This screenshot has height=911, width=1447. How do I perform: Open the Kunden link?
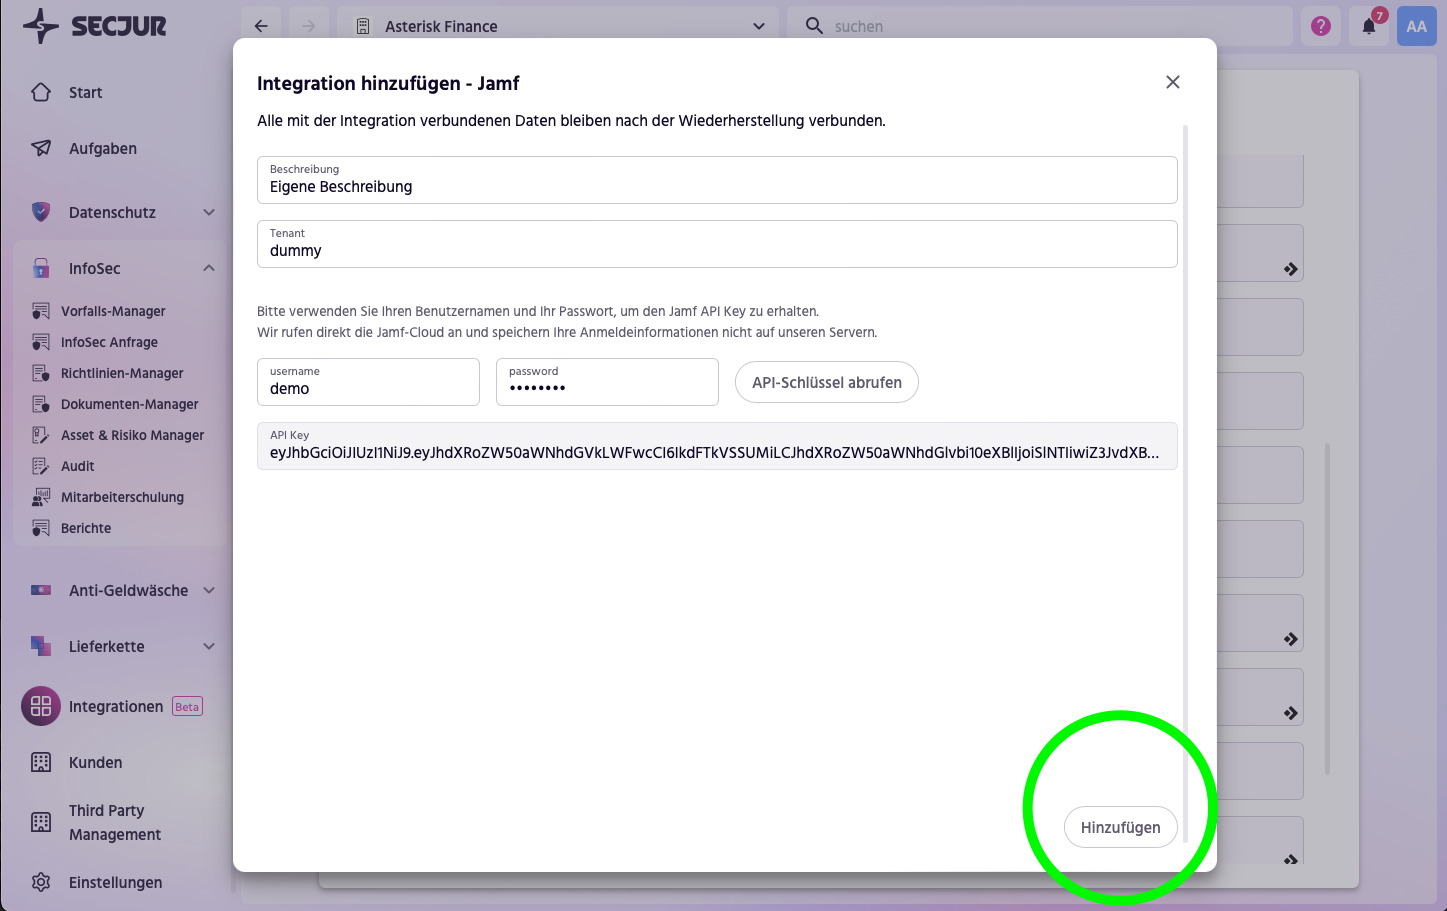click(95, 762)
